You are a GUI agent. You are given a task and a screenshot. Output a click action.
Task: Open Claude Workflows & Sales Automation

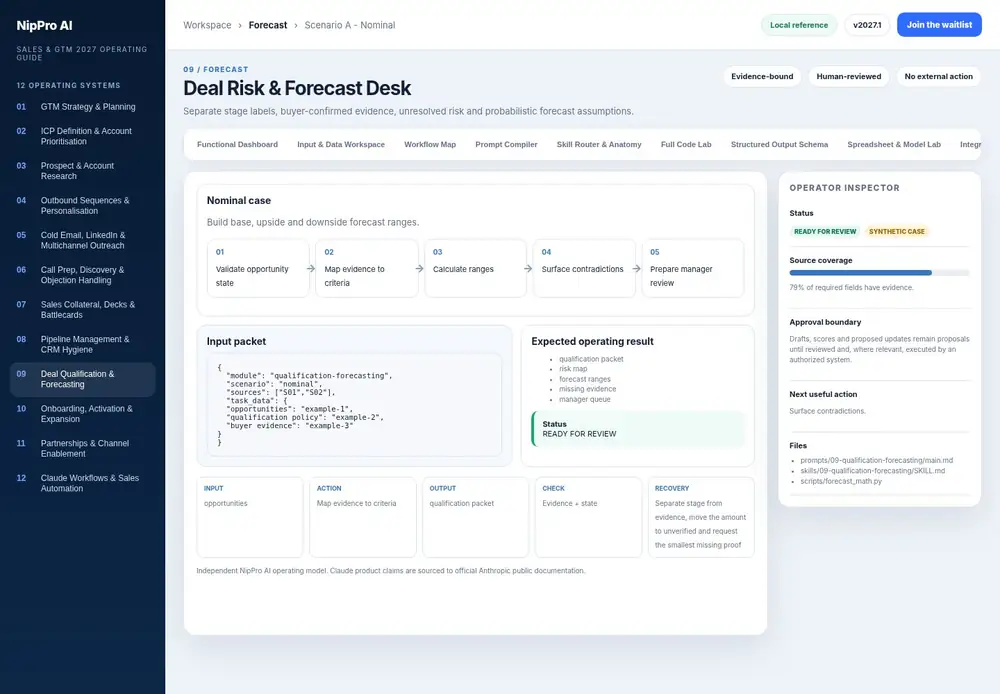point(82,483)
